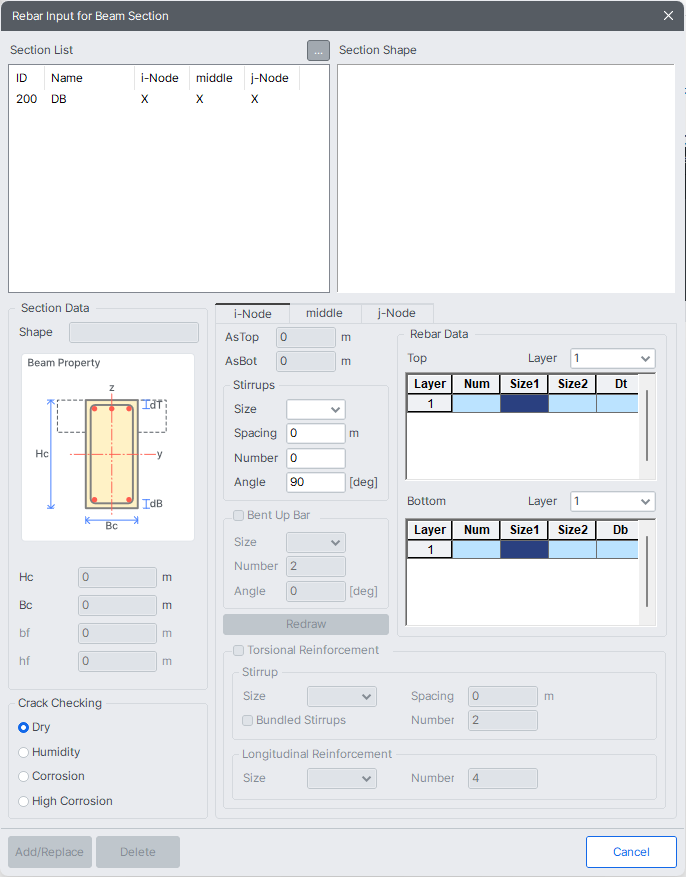Viewport: 686px width, 877px height.
Task: Click the Stirrups Spacing input field
Action: [x=315, y=433]
